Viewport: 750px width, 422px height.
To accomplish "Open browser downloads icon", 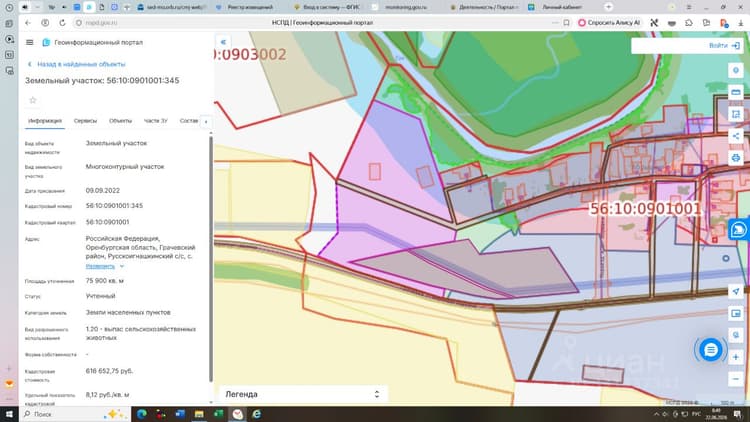I will tap(741, 22).
